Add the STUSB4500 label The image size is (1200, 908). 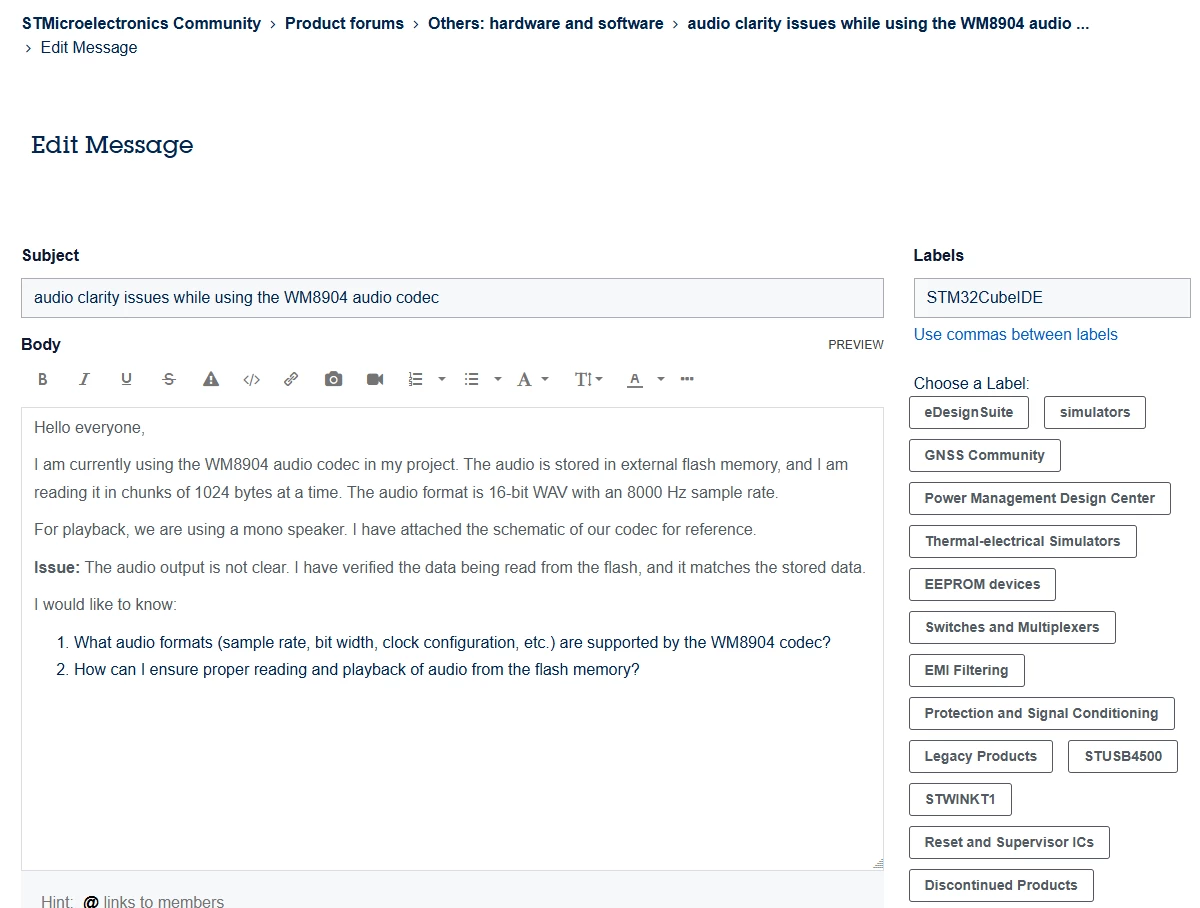(x=1123, y=756)
